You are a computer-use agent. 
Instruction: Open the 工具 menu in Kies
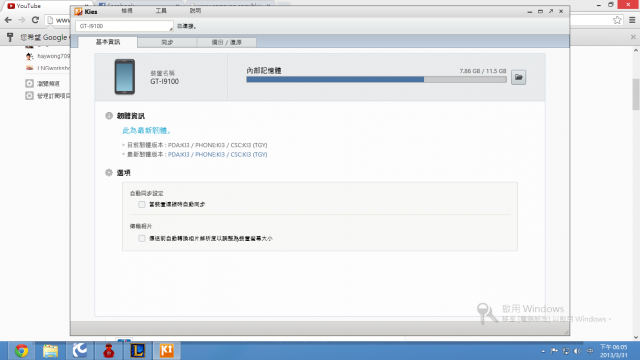[x=161, y=11]
